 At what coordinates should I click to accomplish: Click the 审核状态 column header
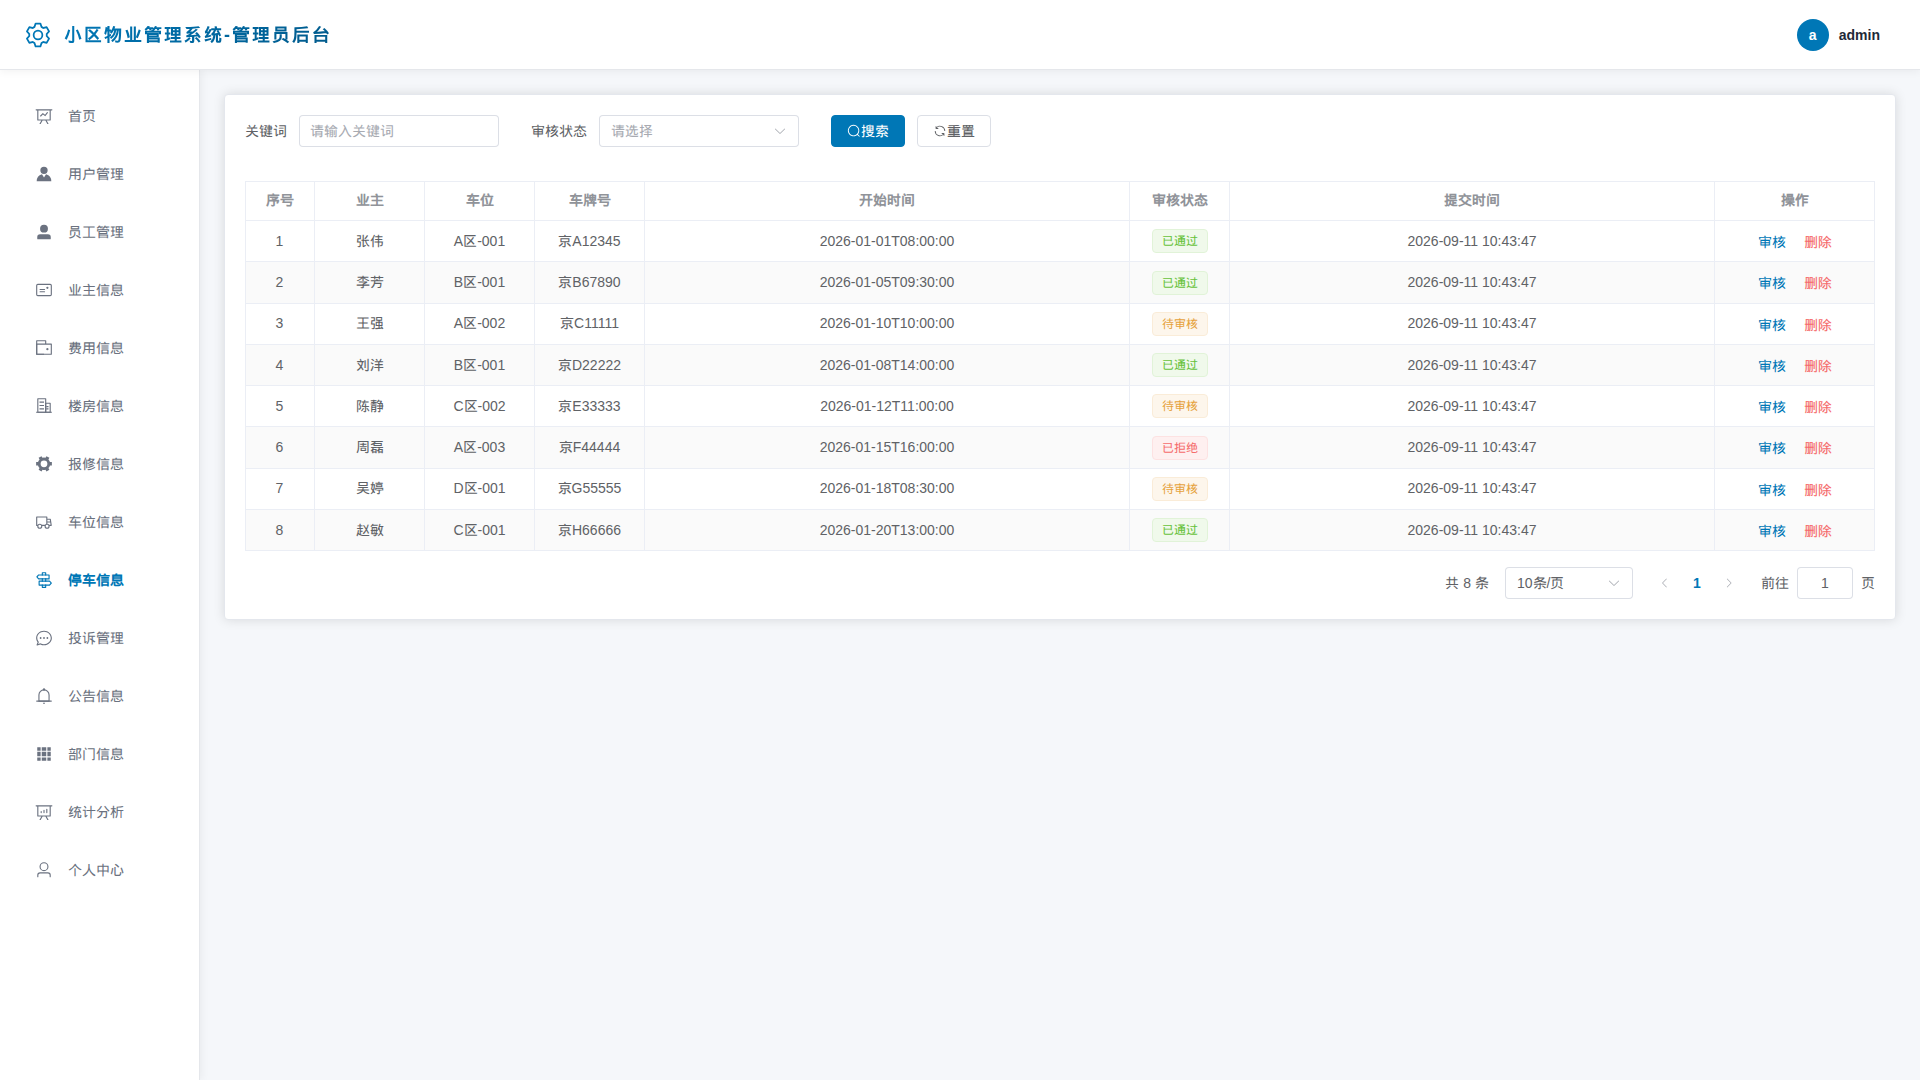[x=1180, y=200]
